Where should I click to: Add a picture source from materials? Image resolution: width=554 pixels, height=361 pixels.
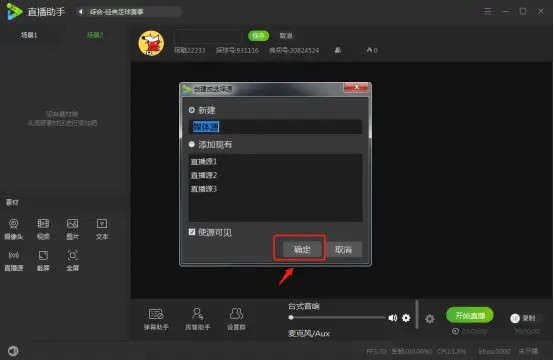pyautogui.click(x=72, y=229)
